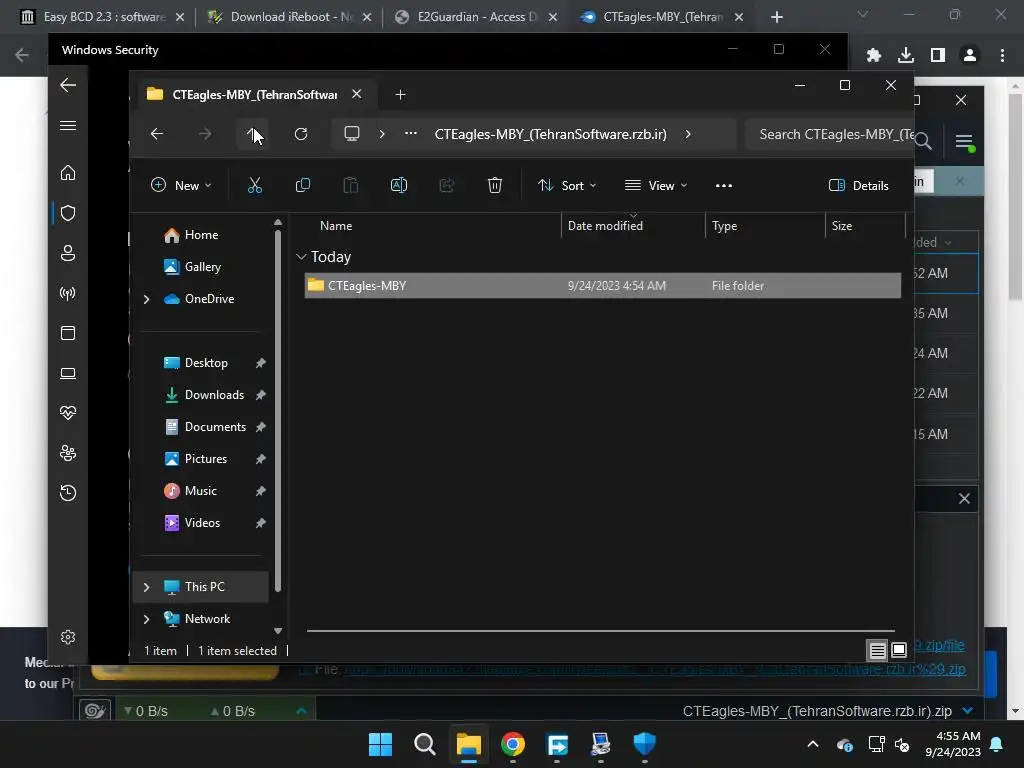Switch to E2Guardian browser tab
Screen dimensions: 1024x768
click(477, 17)
